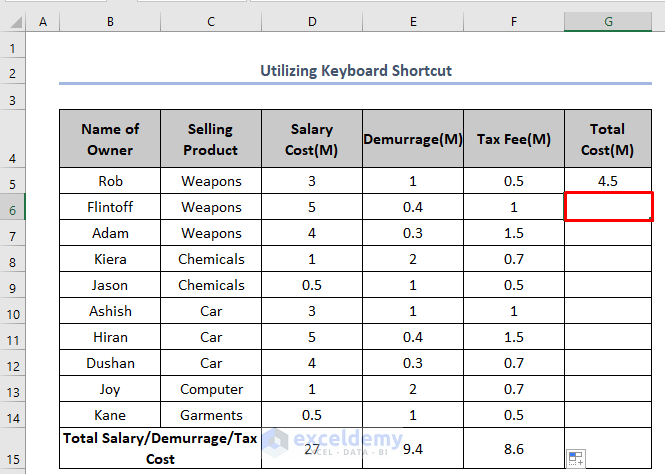Click the 'Selling Product' header cell
The height and width of the screenshot is (474, 665).
pyautogui.click(x=211, y=139)
